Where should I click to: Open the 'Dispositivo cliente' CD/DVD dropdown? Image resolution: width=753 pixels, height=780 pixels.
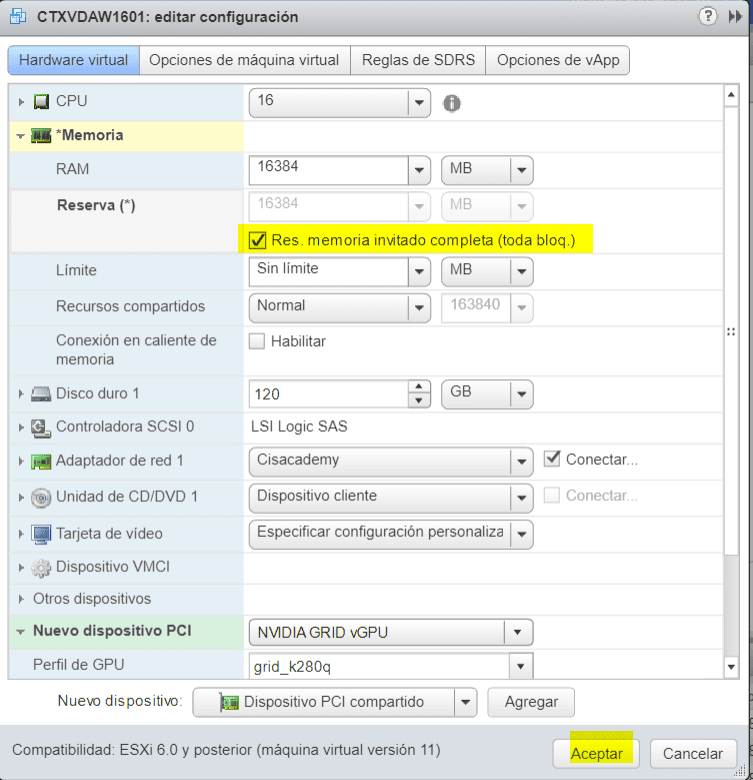point(390,497)
